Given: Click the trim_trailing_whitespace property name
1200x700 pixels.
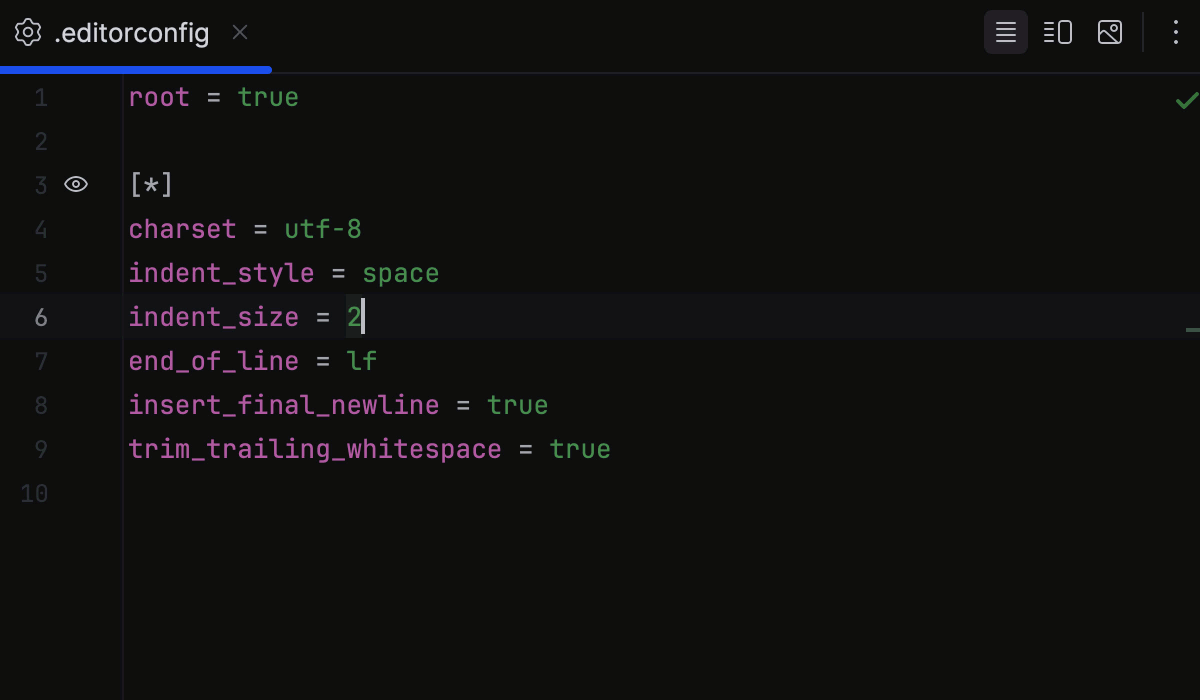Looking at the screenshot, I should (315, 449).
